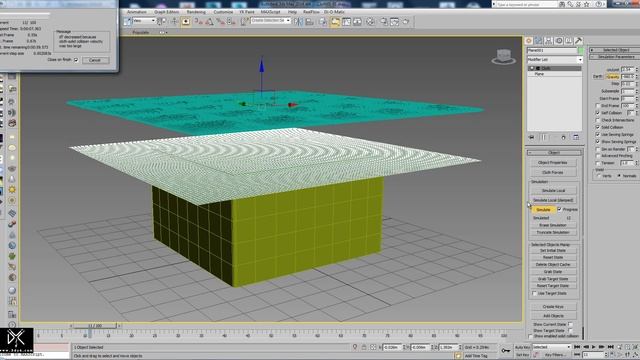Enable the Use Target State checkbox

point(534,293)
